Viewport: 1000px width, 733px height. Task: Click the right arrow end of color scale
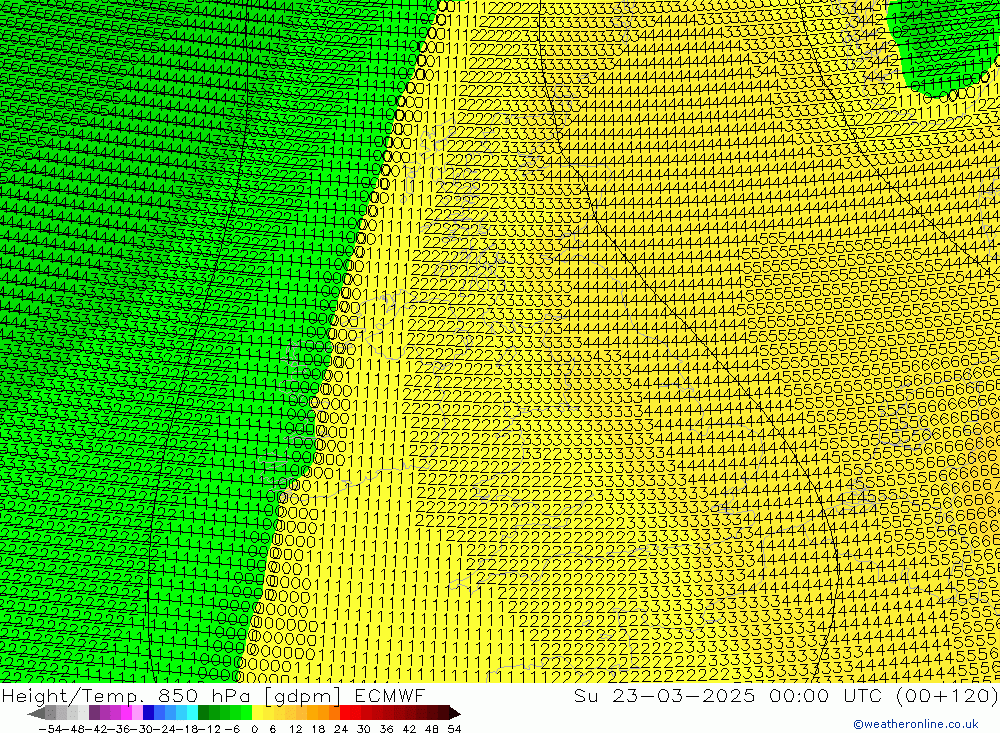[455, 713]
